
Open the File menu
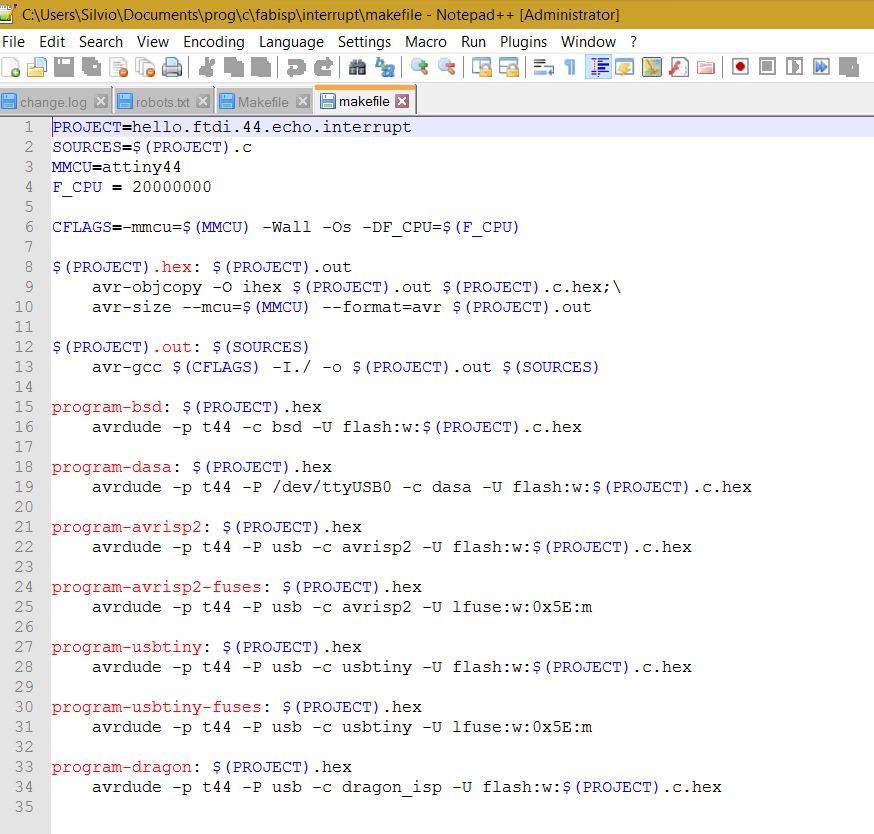(x=13, y=42)
